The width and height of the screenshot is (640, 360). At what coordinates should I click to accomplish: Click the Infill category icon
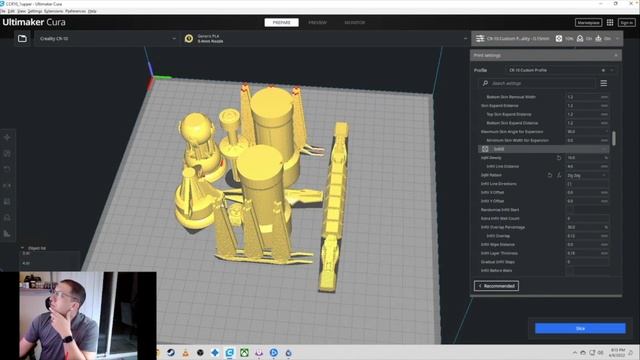(485, 149)
